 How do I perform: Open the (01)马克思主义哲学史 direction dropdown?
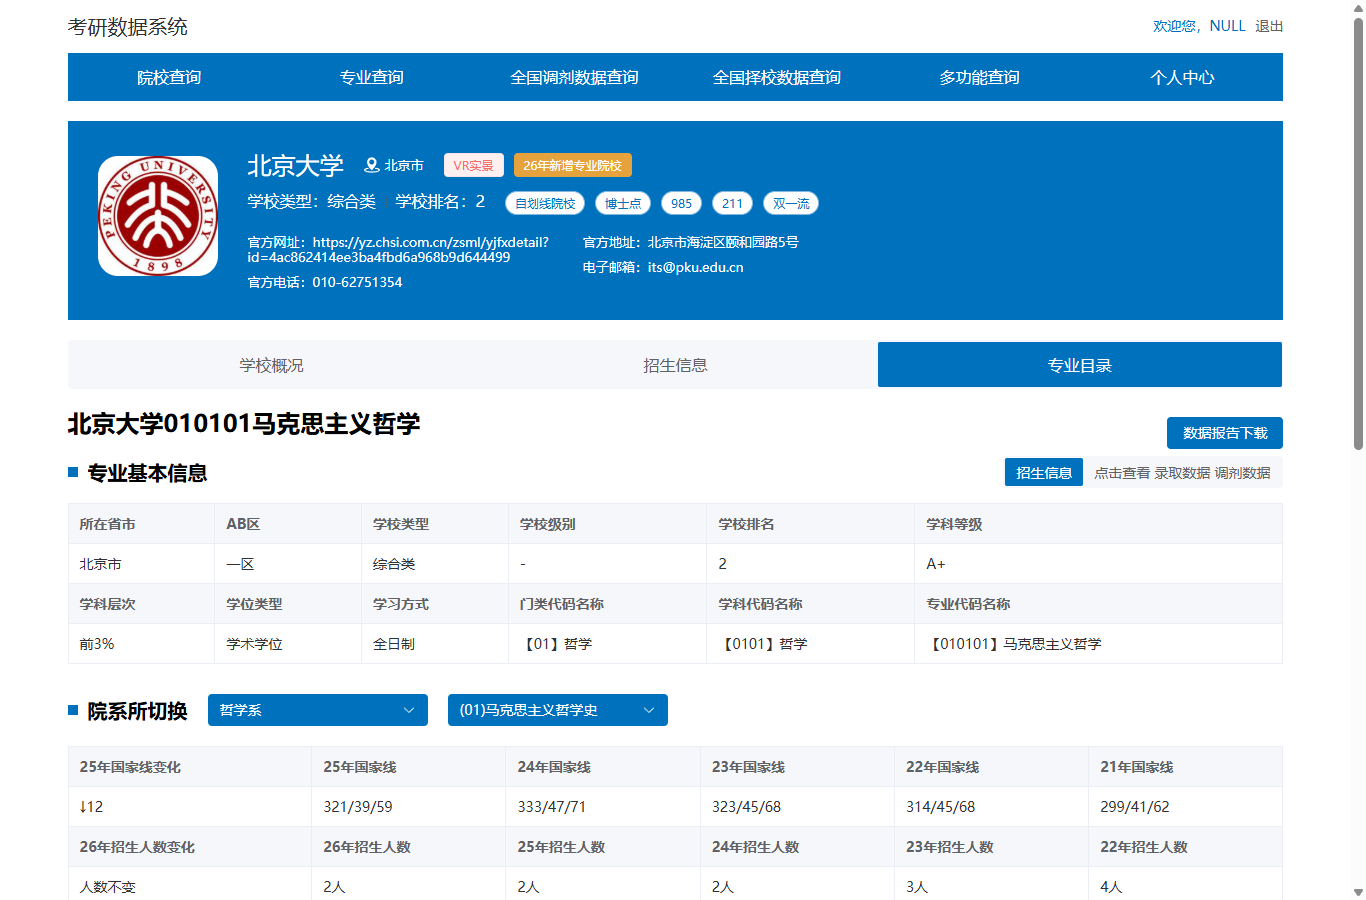click(x=558, y=710)
